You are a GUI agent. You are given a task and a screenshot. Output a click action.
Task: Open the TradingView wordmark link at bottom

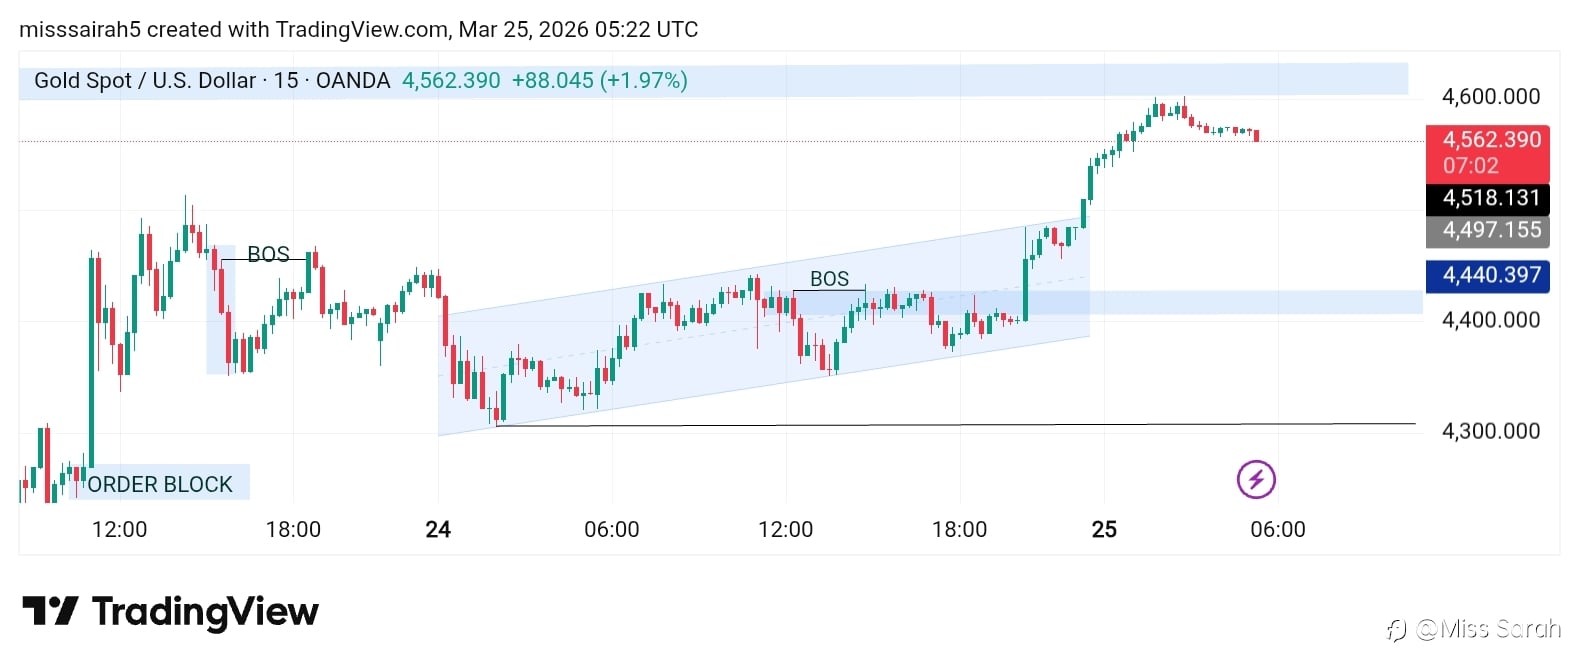[205, 611]
